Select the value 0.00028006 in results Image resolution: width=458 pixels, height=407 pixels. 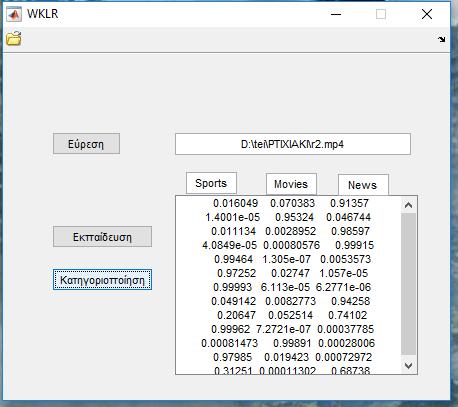click(346, 343)
